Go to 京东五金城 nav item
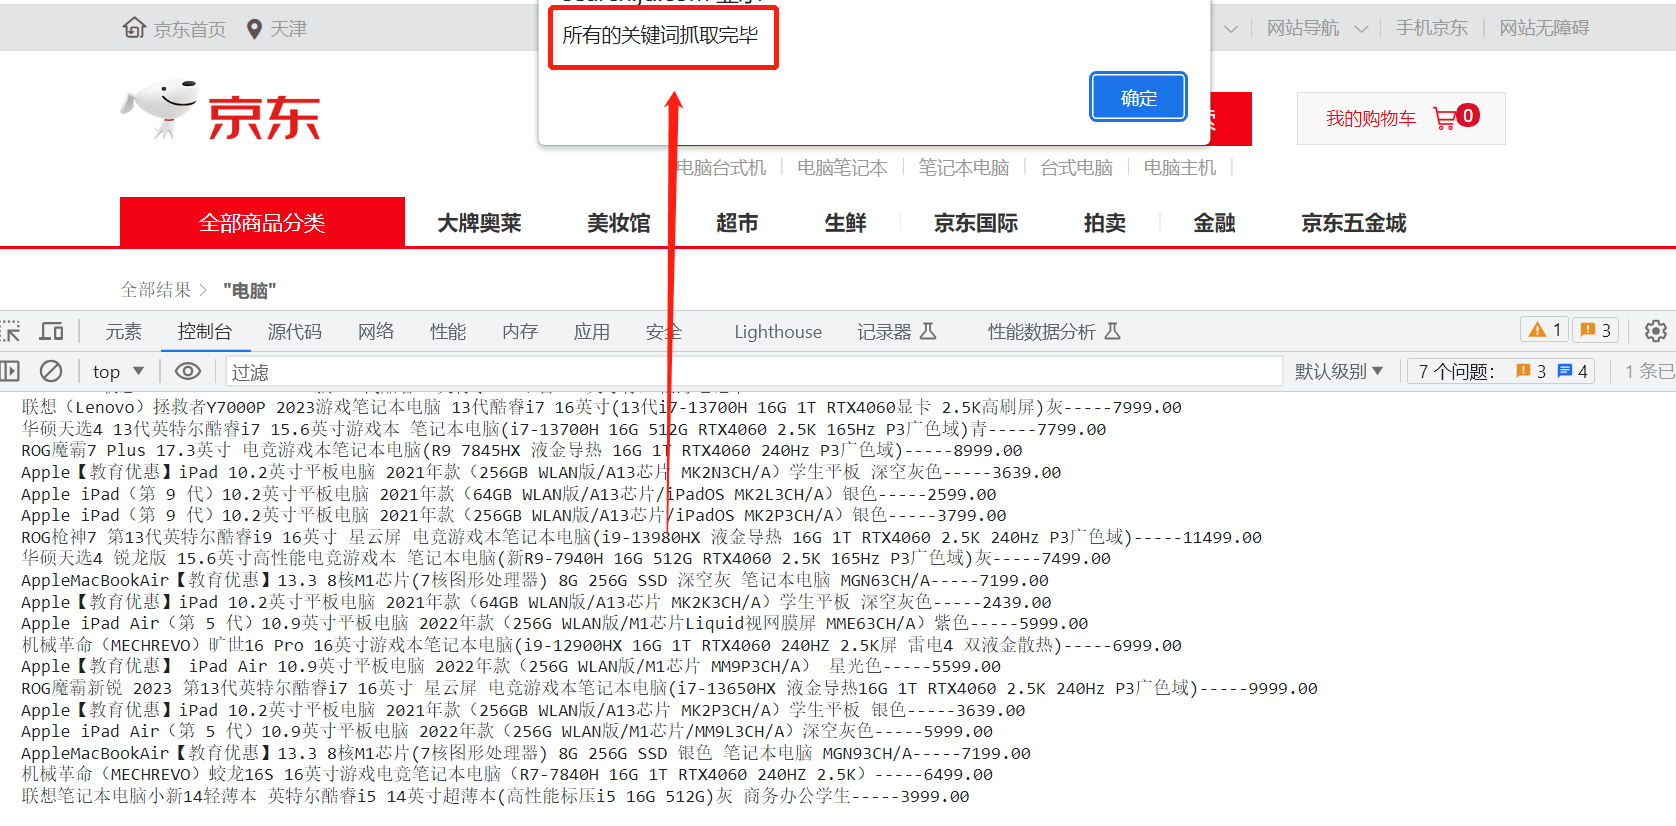Image resolution: width=1676 pixels, height=826 pixels. tap(1353, 222)
